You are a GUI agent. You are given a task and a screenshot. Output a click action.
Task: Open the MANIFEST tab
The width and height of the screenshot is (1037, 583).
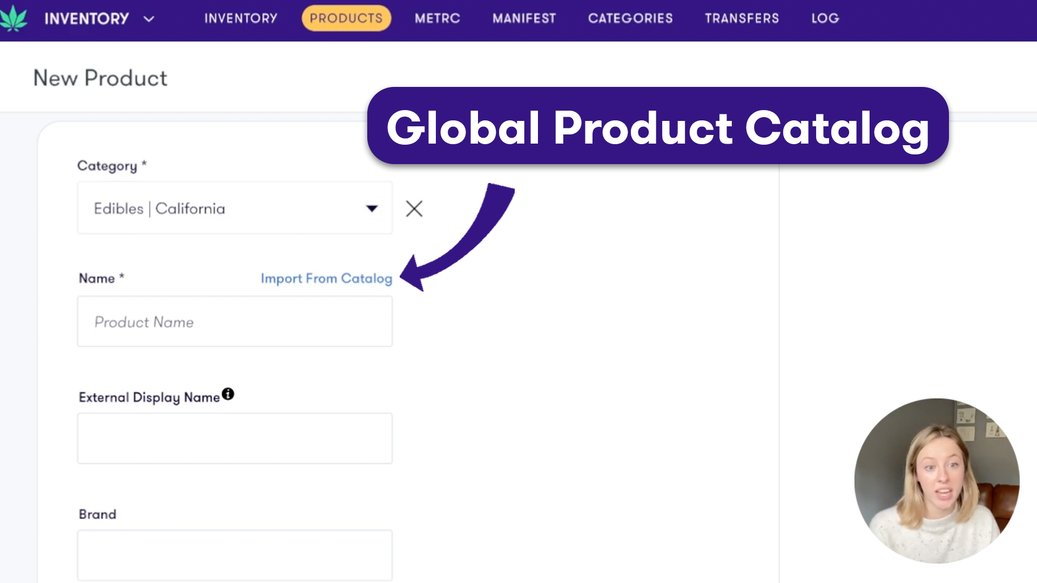(x=524, y=18)
